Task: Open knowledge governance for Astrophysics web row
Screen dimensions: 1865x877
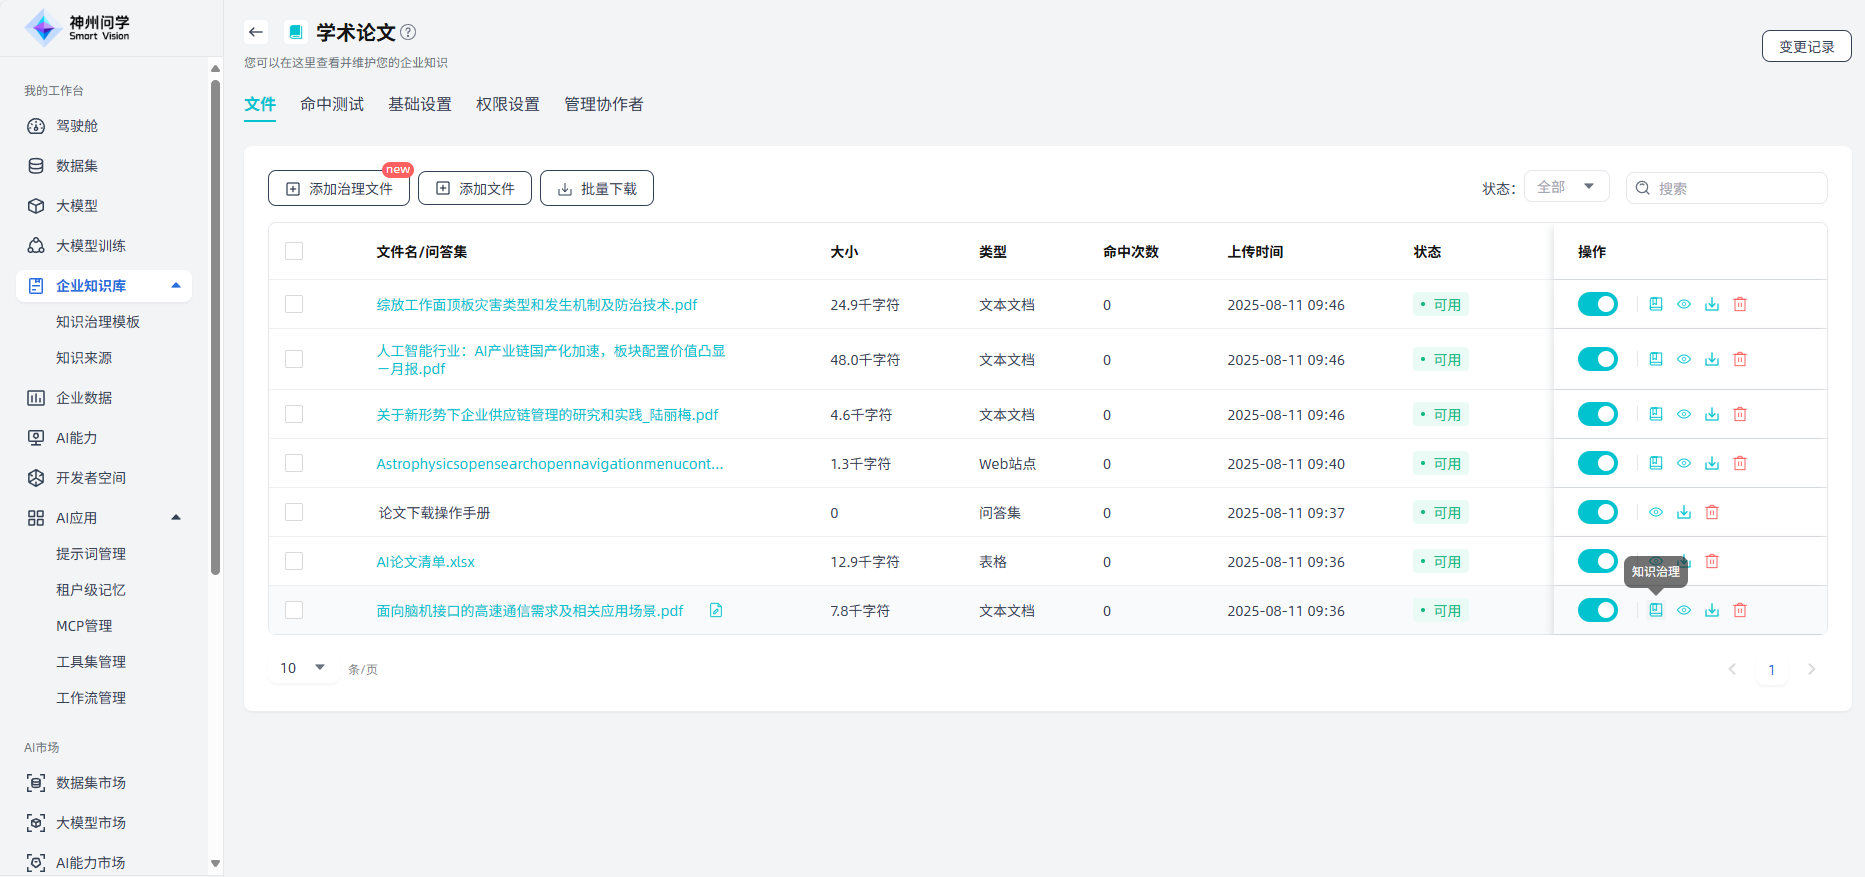Action: (1656, 463)
